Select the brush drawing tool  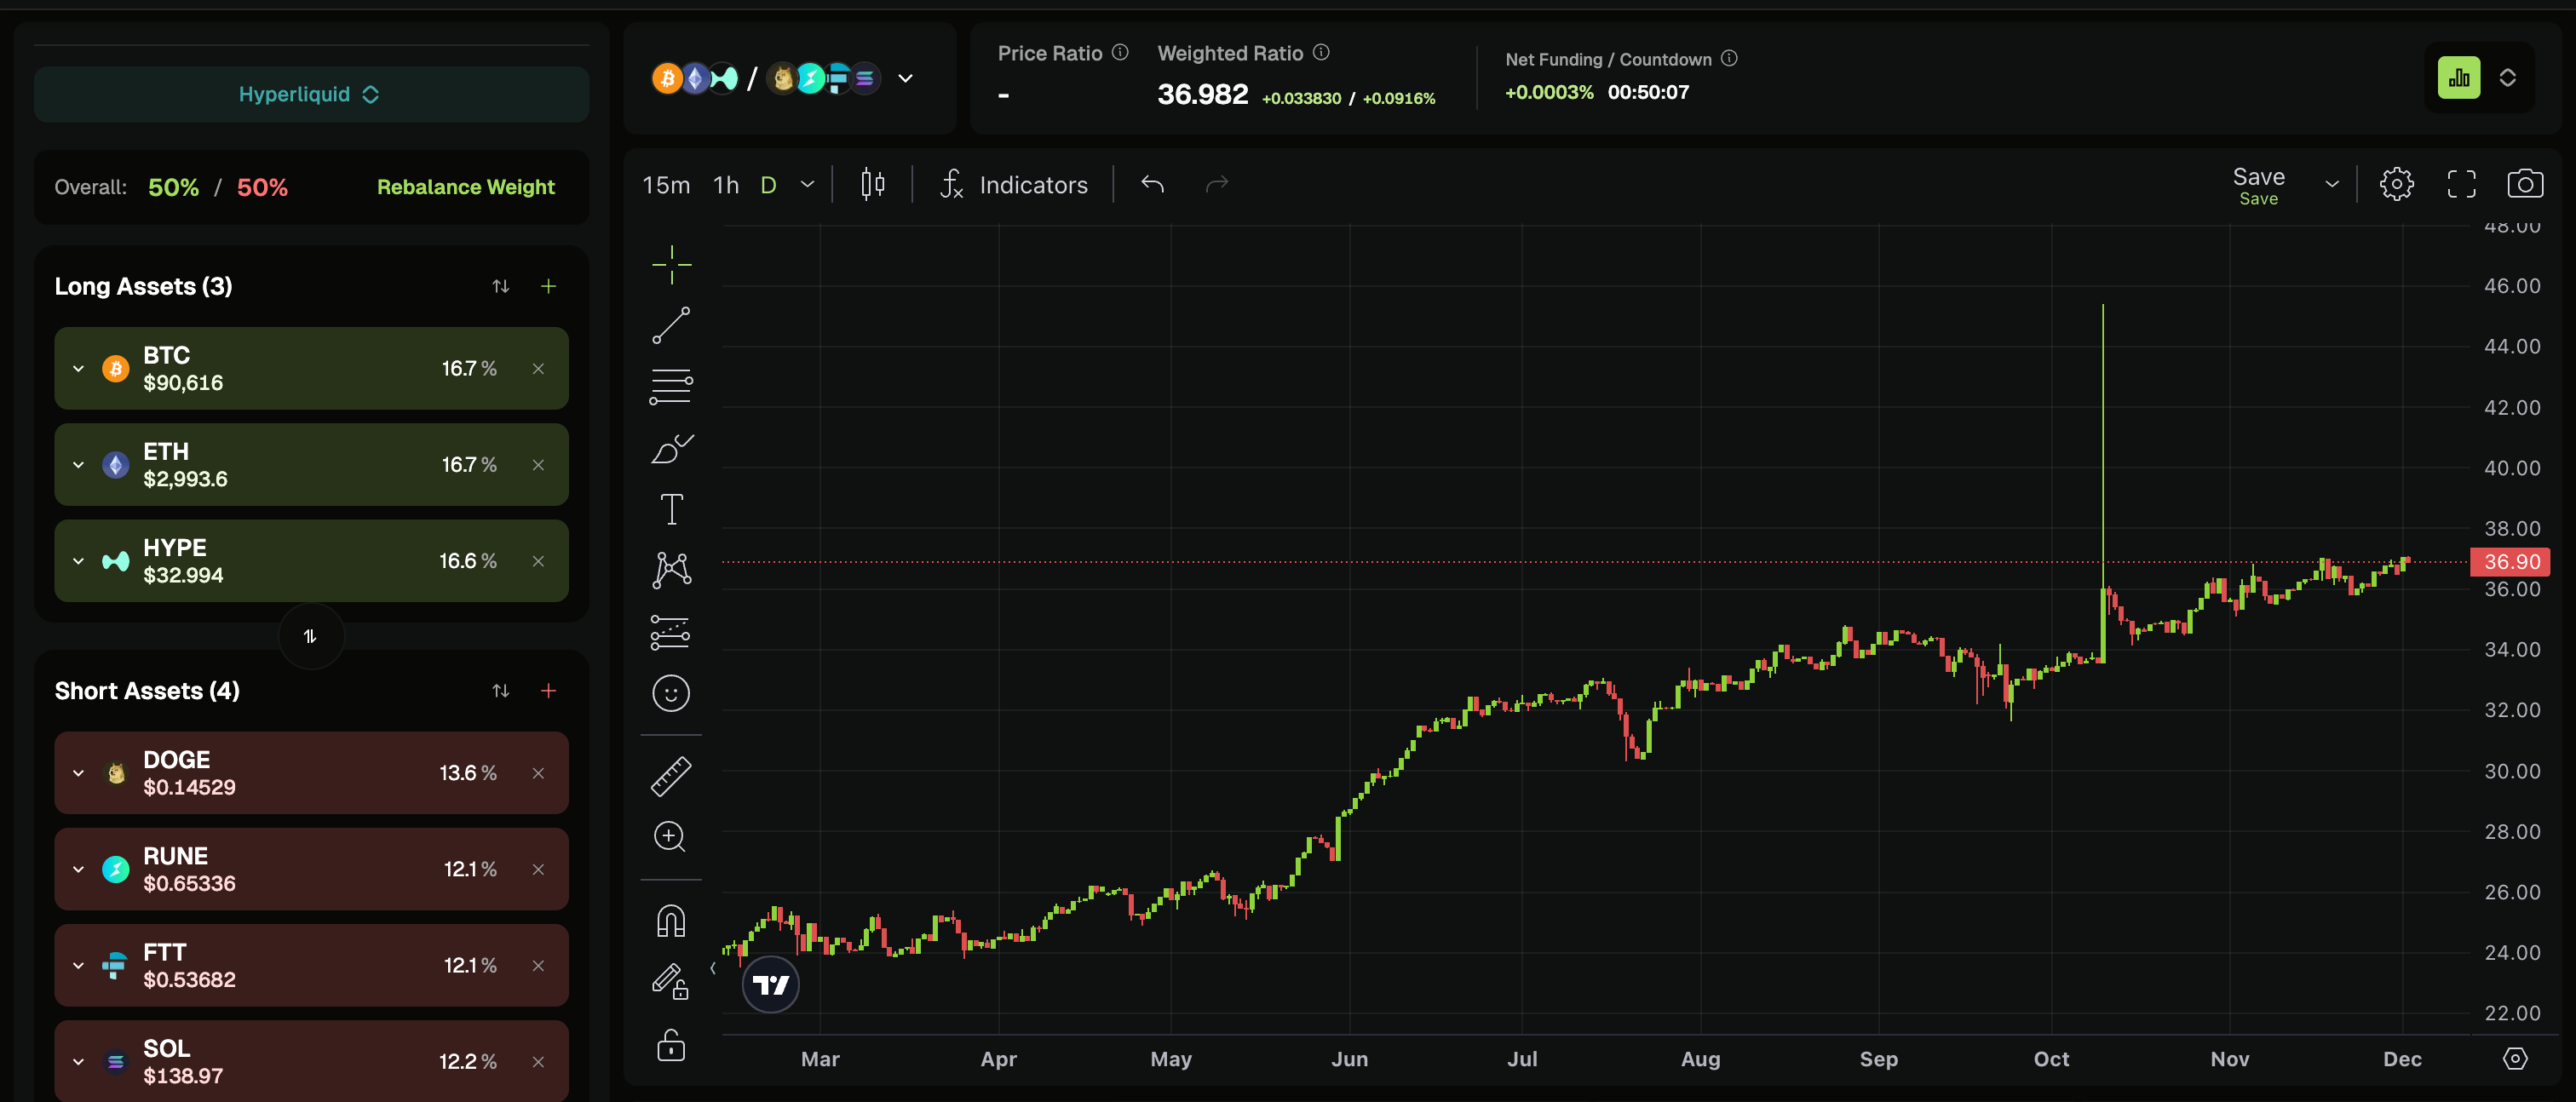671,449
